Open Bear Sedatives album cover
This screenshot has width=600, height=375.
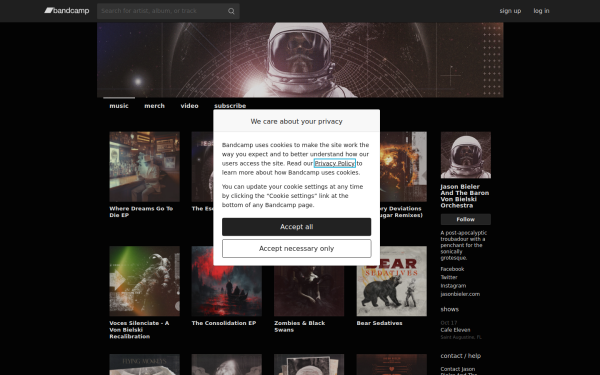(392, 281)
